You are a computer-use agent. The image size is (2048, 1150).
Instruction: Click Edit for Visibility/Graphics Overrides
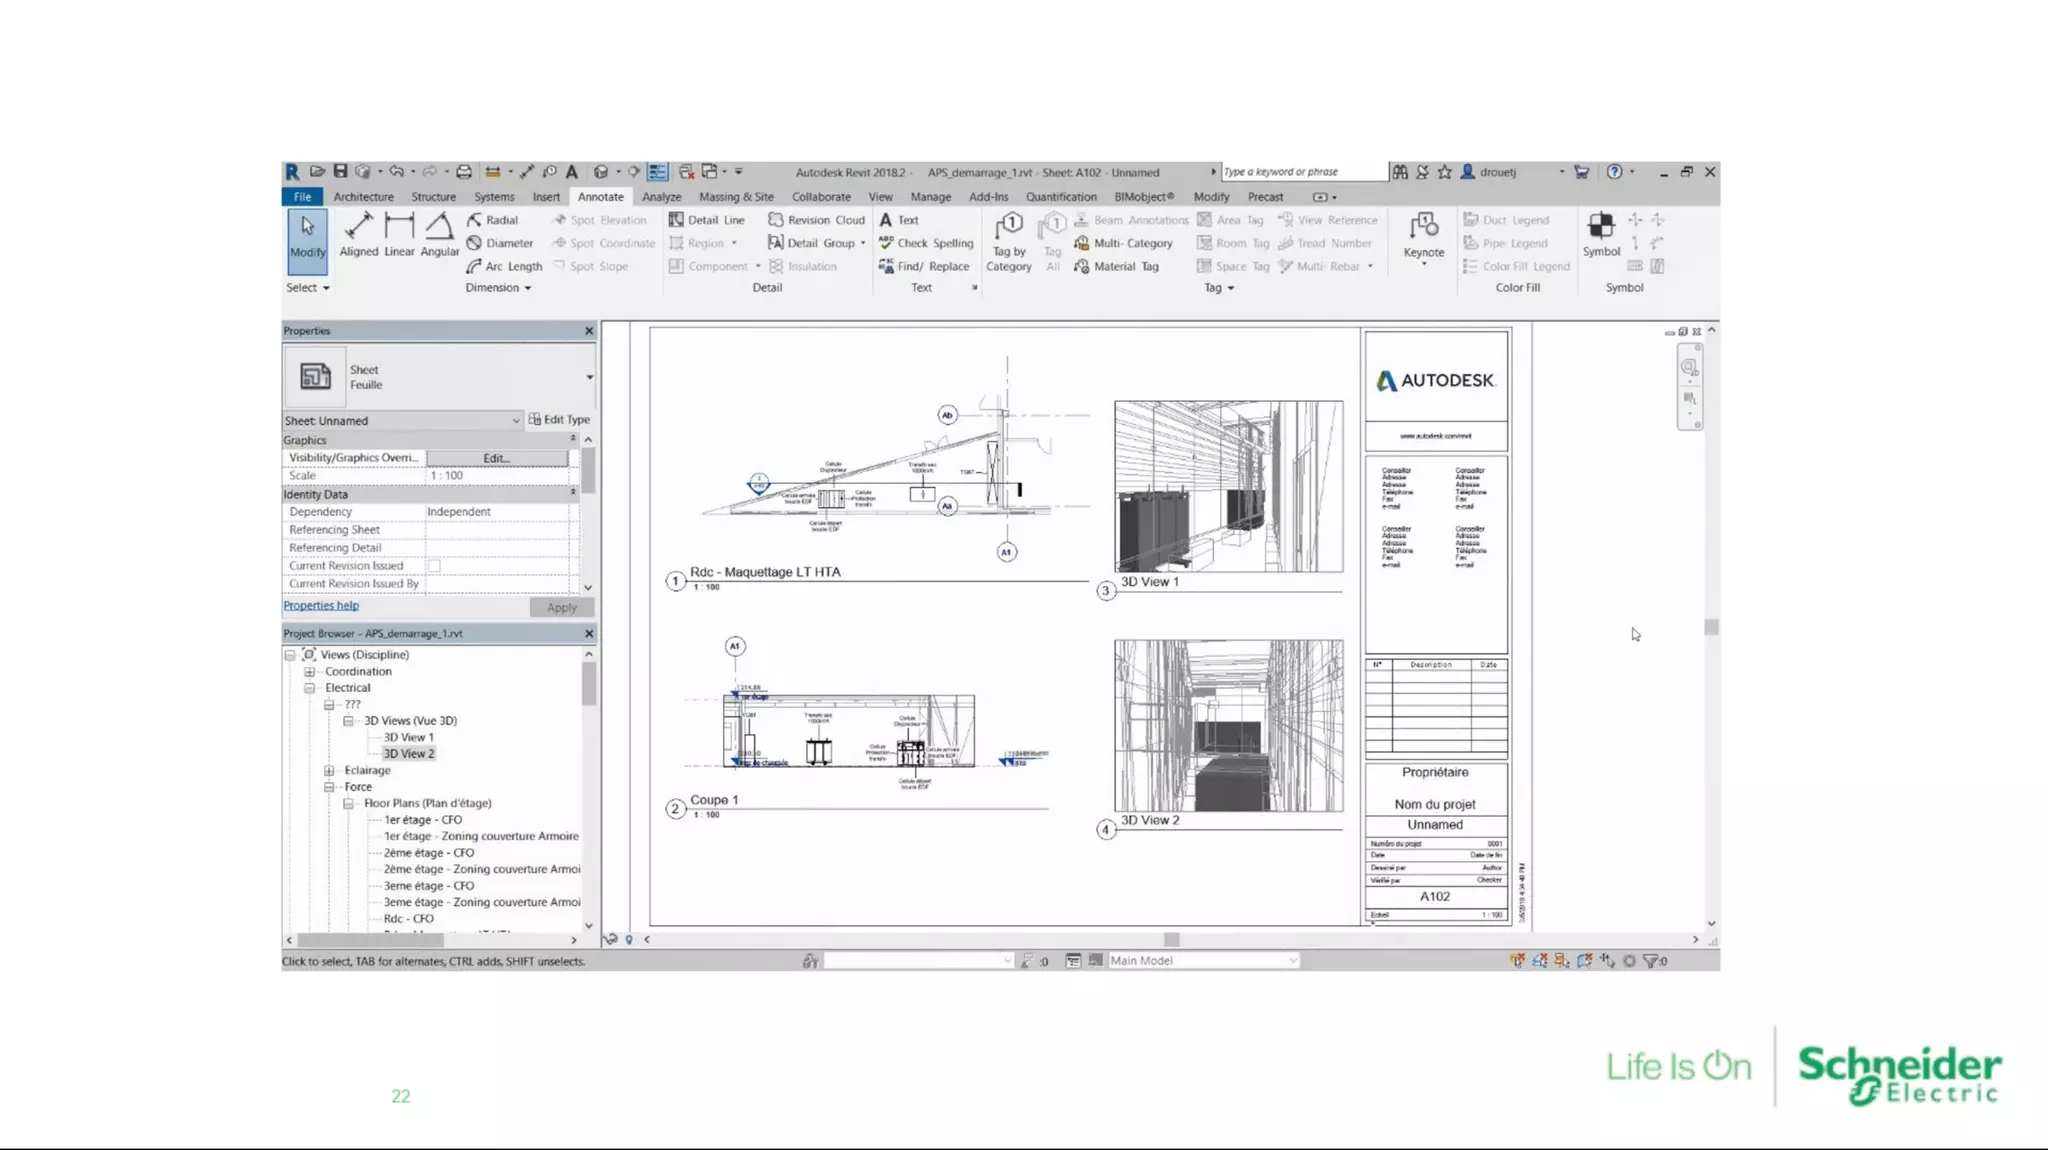click(x=497, y=458)
